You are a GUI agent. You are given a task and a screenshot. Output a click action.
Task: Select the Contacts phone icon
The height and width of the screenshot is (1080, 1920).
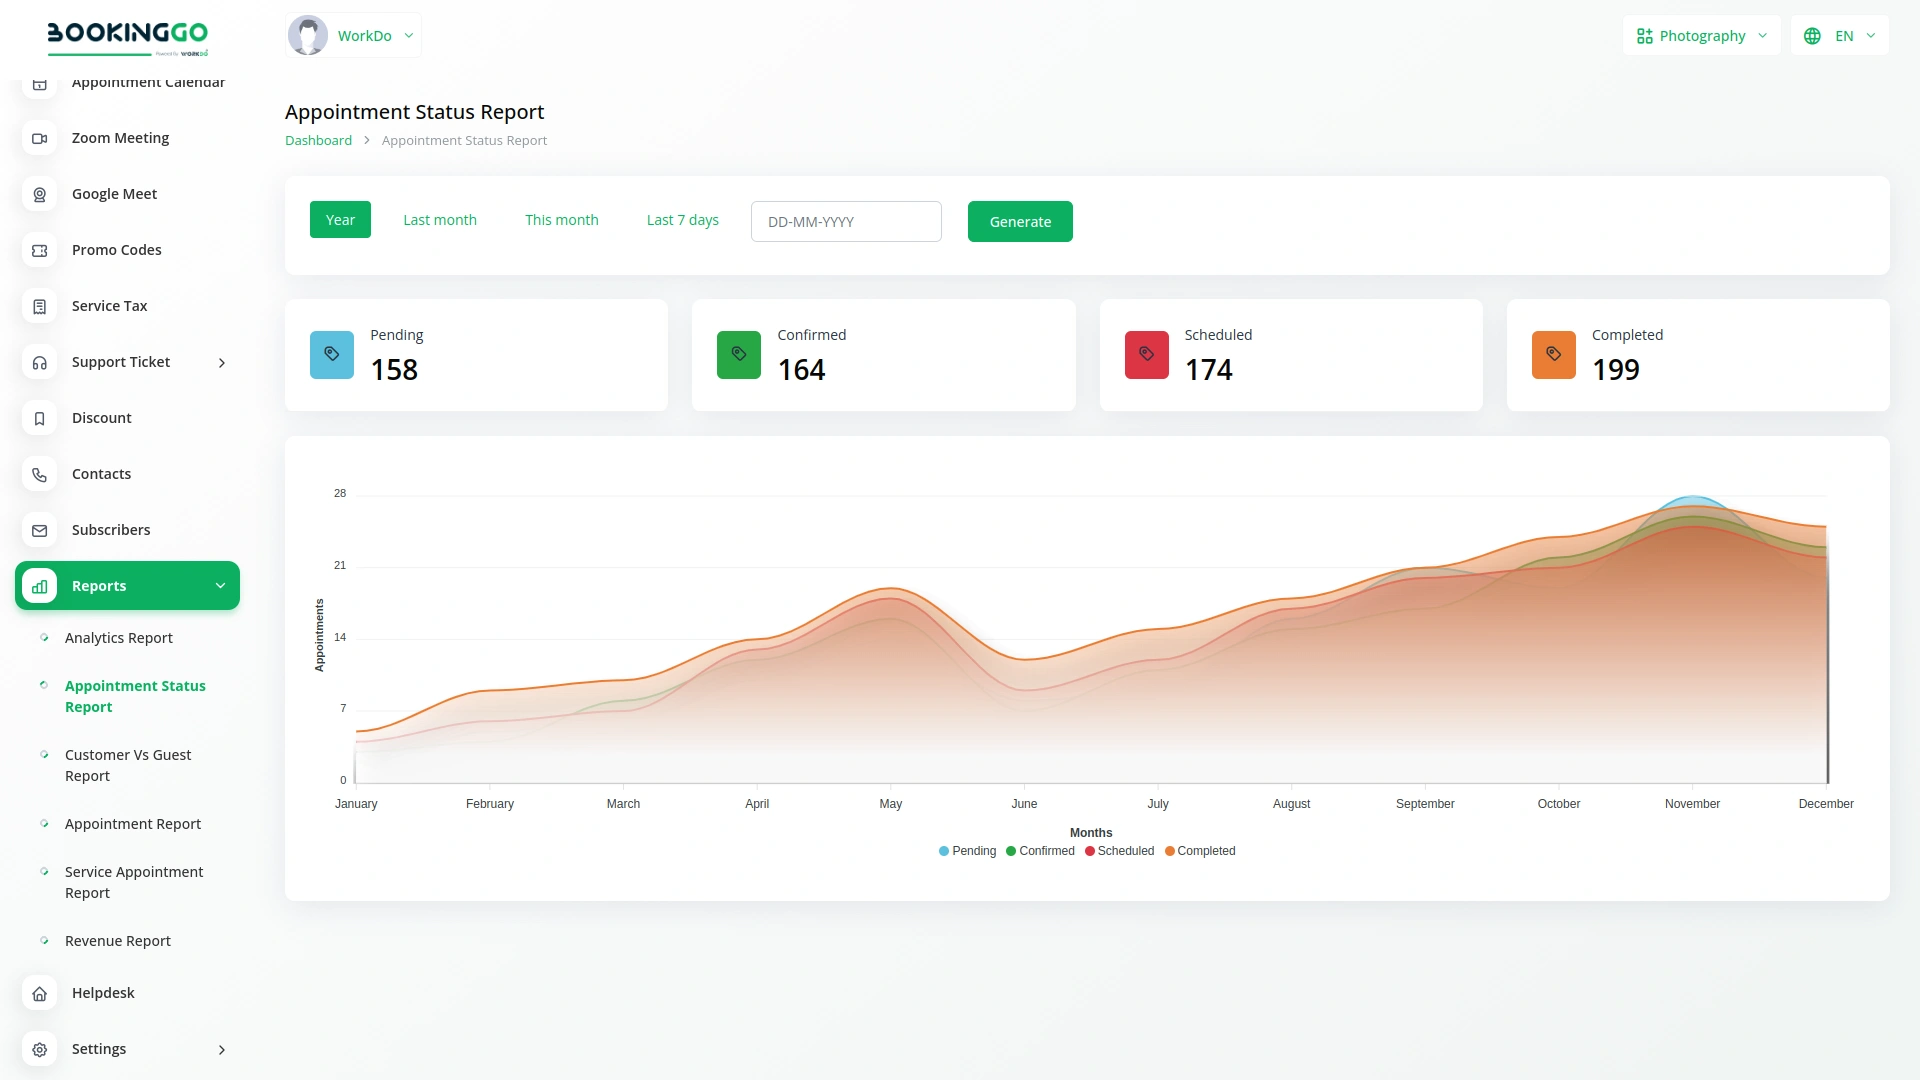(39, 474)
